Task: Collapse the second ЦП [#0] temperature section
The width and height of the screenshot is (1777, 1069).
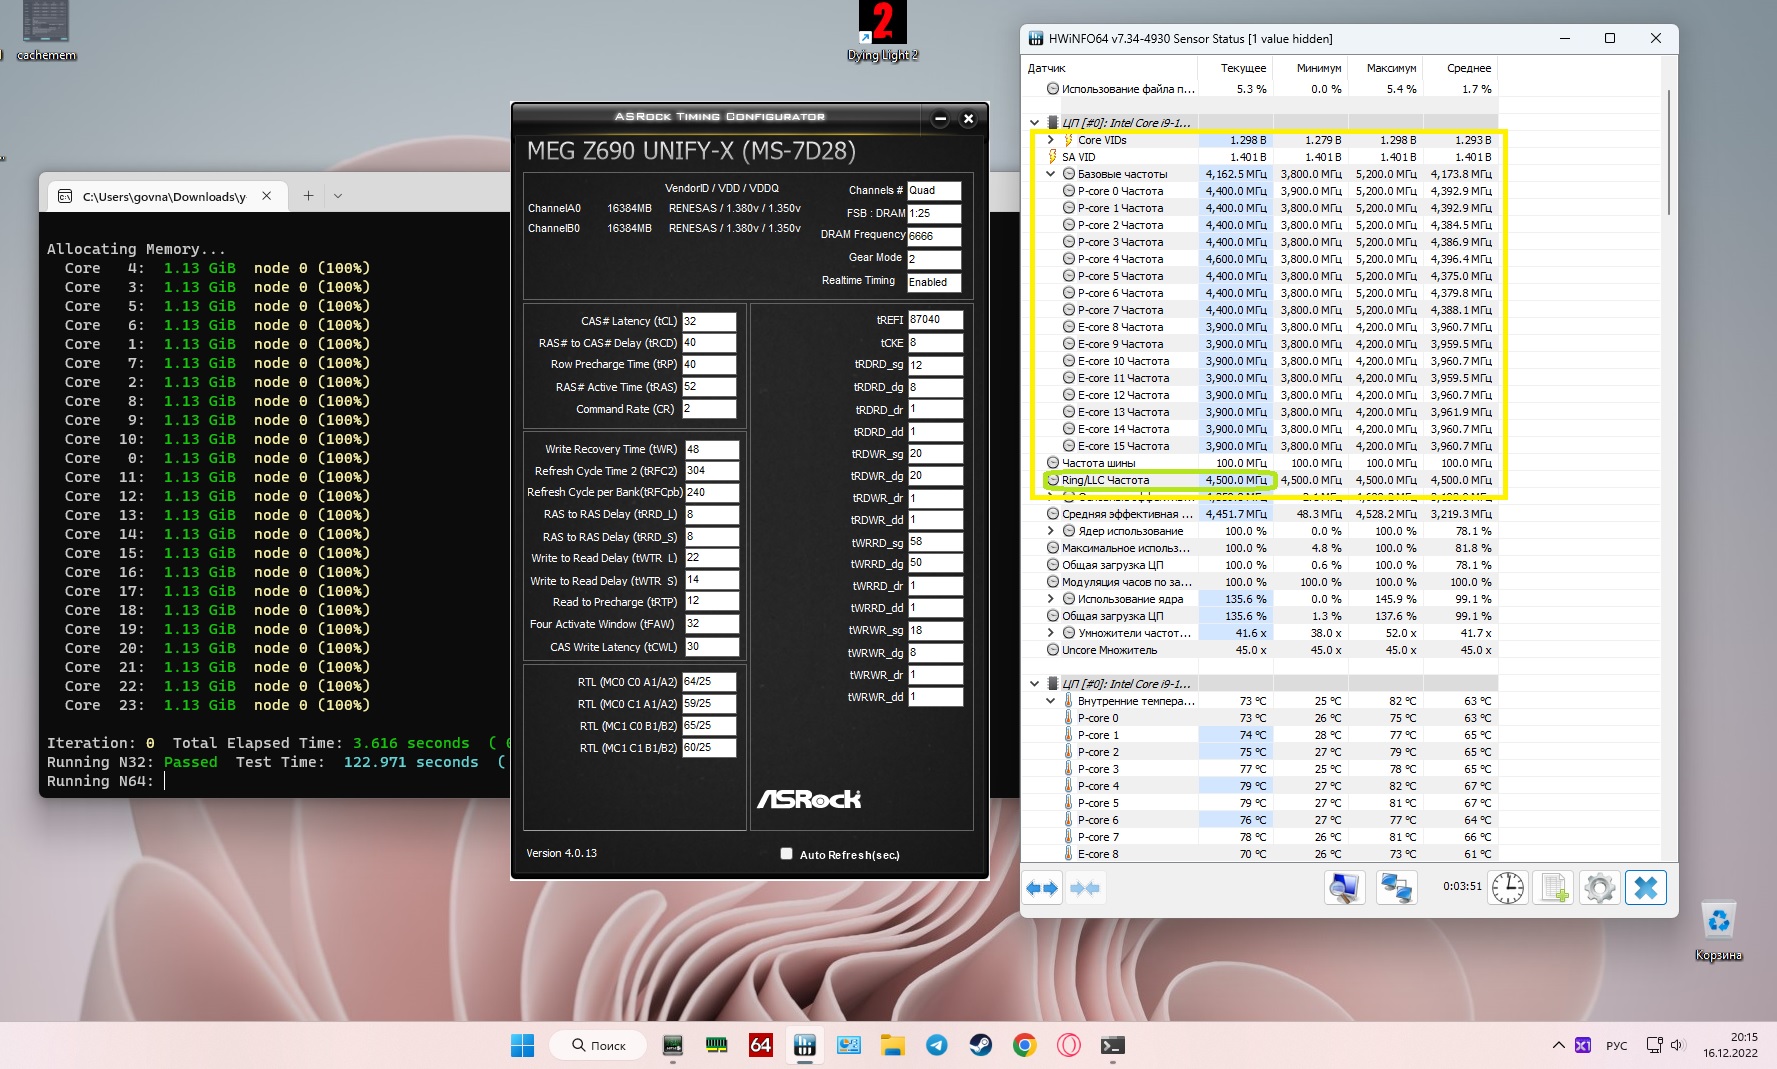Action: [1034, 684]
